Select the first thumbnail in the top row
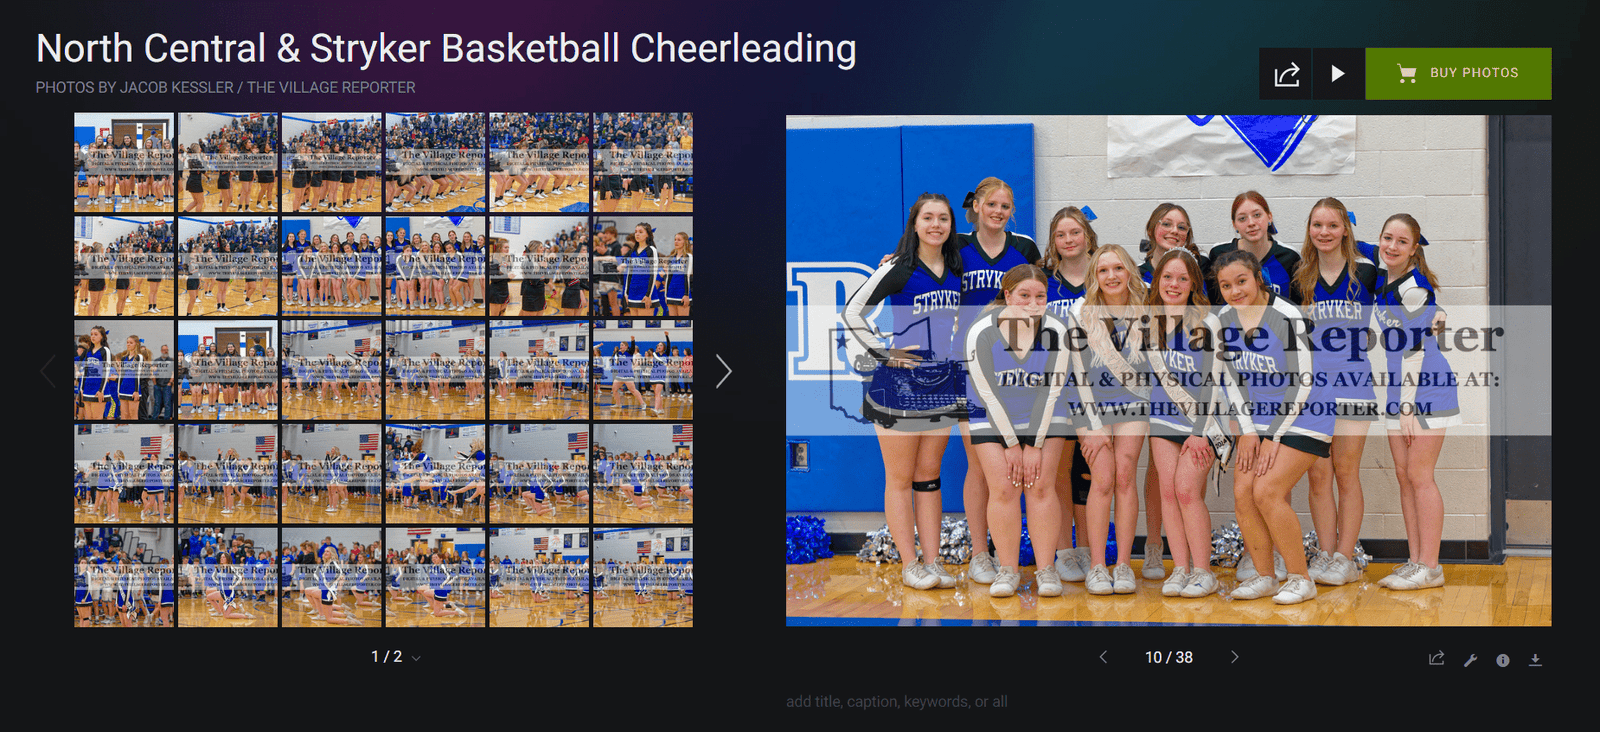This screenshot has height=732, width=1600. pos(124,162)
